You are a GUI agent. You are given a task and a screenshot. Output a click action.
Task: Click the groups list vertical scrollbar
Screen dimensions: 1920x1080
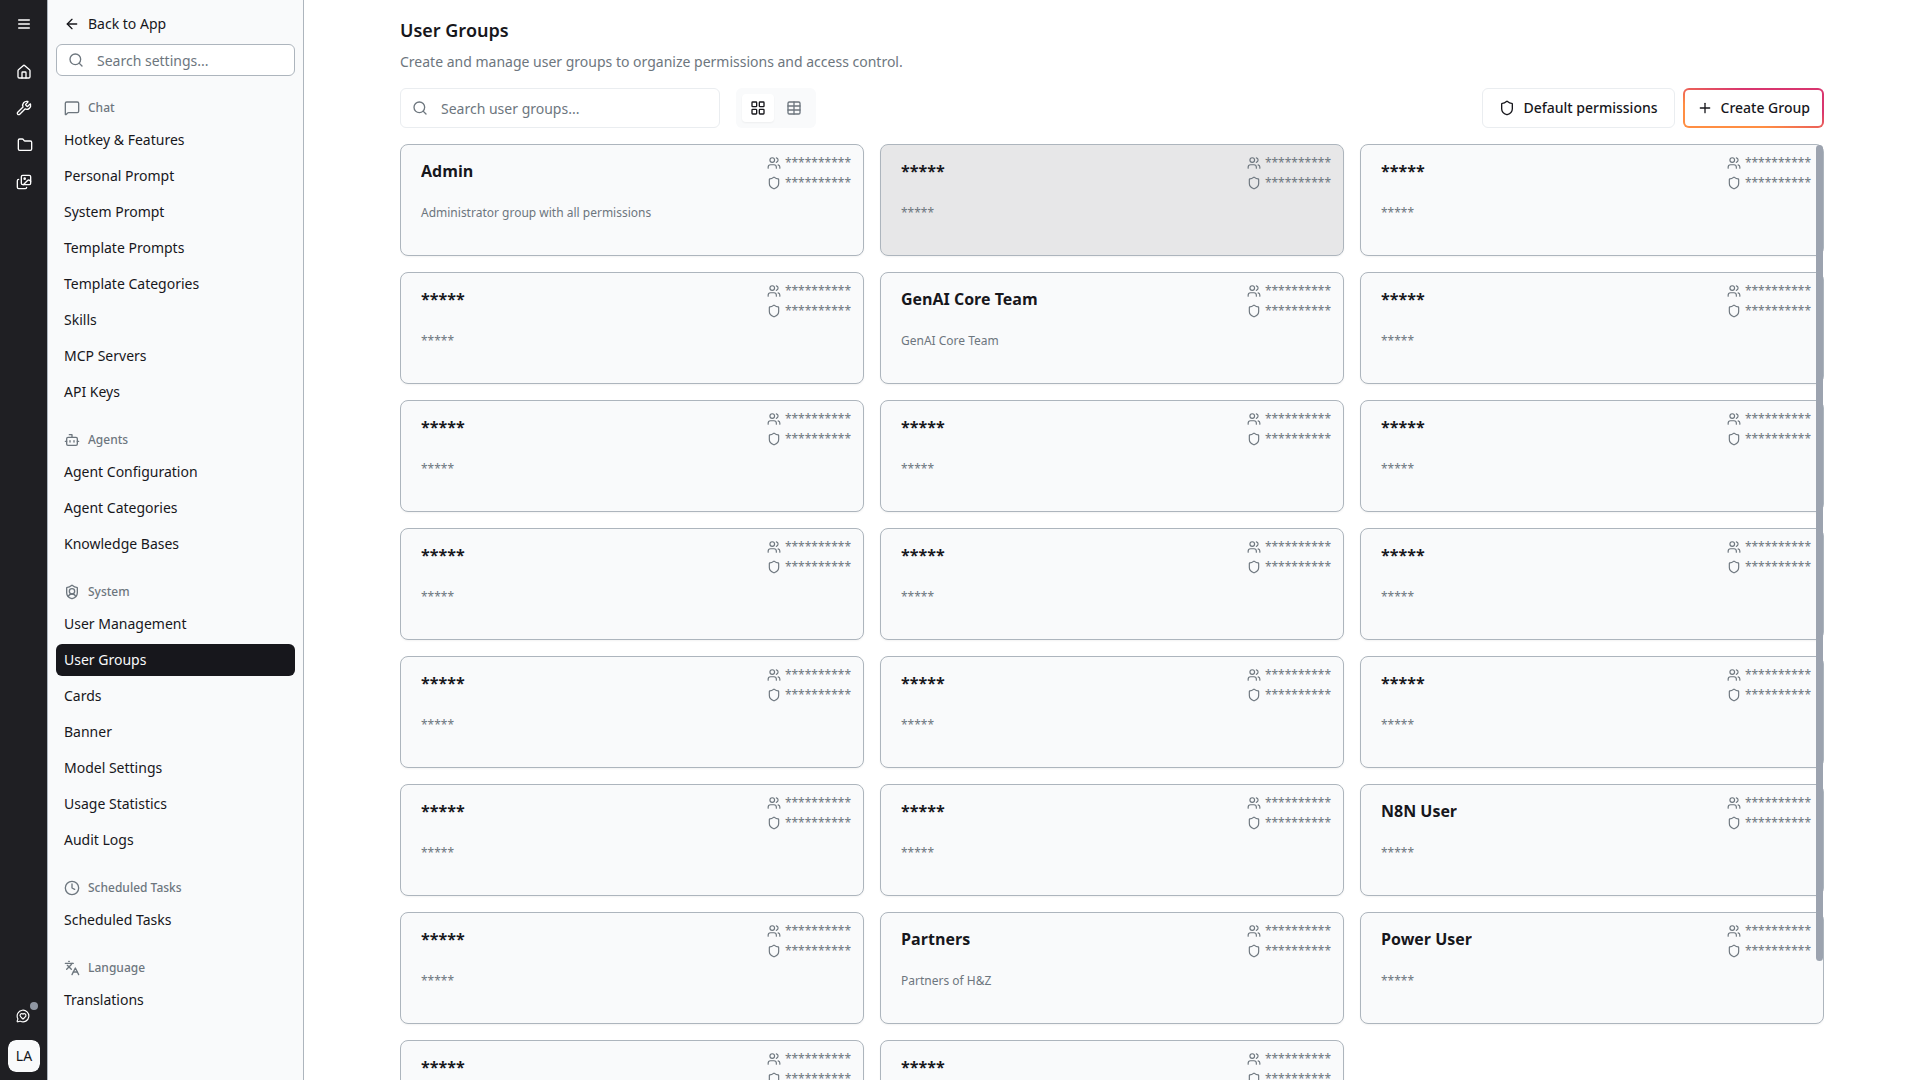1820,552
